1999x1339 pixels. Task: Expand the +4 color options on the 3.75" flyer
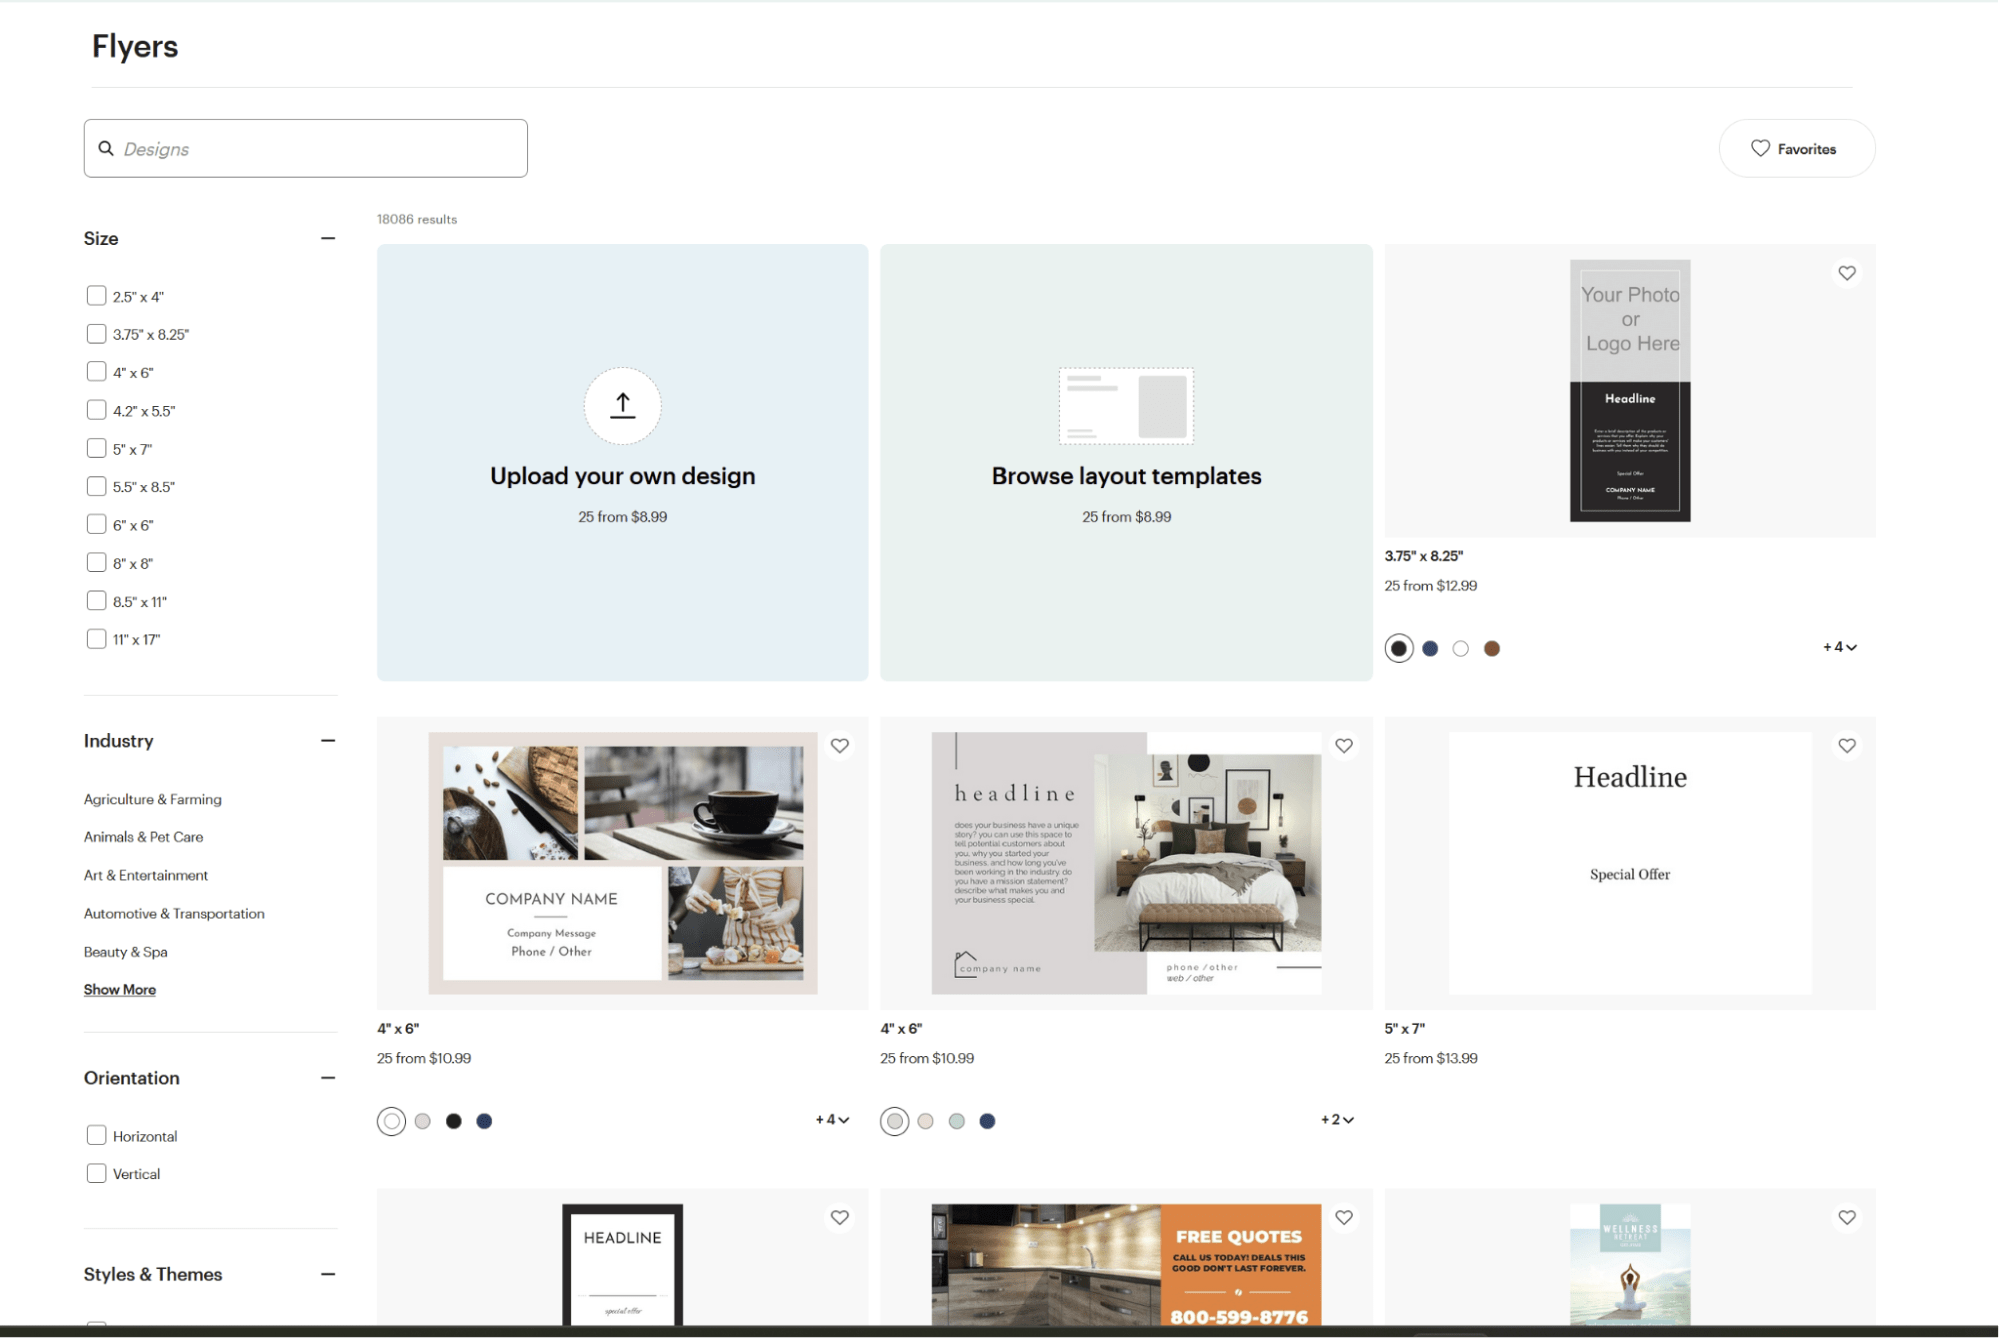coord(1839,646)
